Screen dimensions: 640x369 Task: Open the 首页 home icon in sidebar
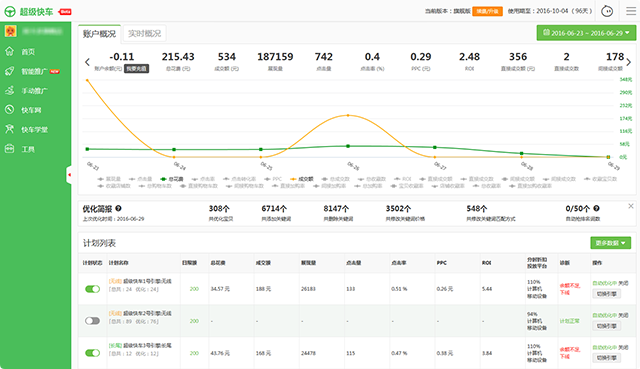pyautogui.click(x=9, y=51)
